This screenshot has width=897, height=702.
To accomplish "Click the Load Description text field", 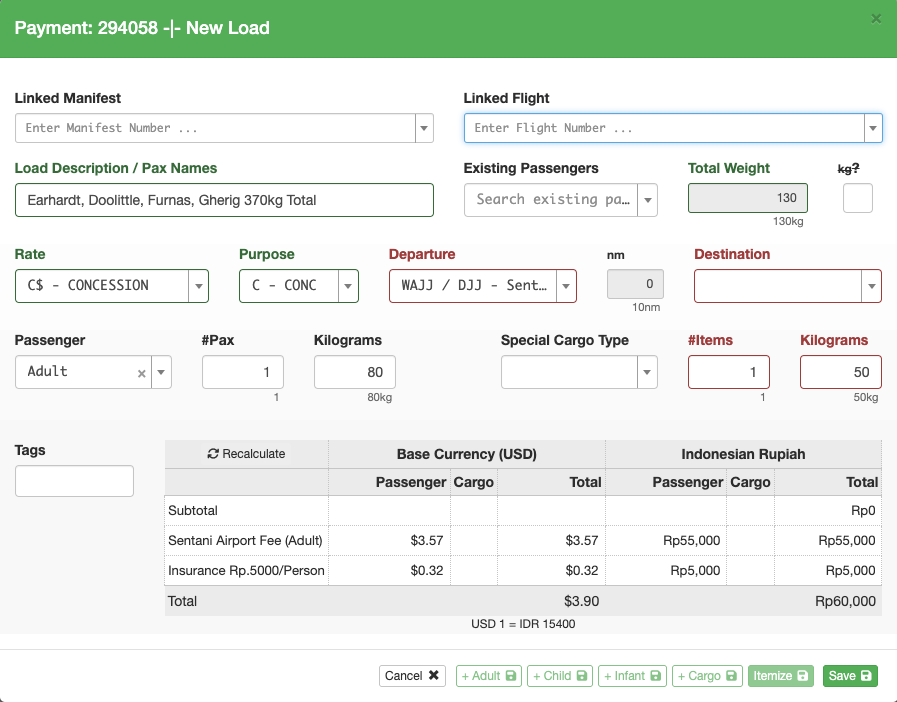I will pyautogui.click(x=224, y=200).
